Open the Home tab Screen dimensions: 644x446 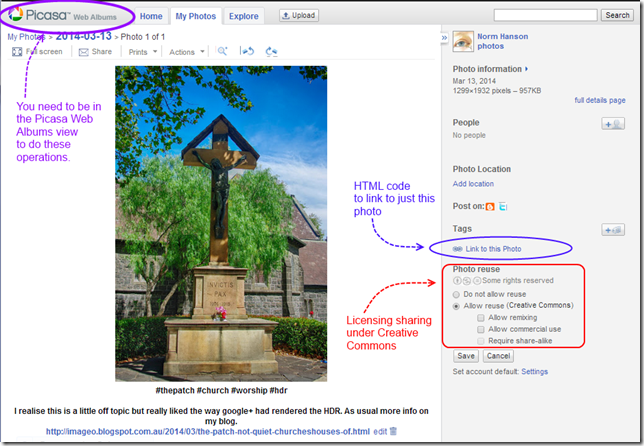pos(151,16)
